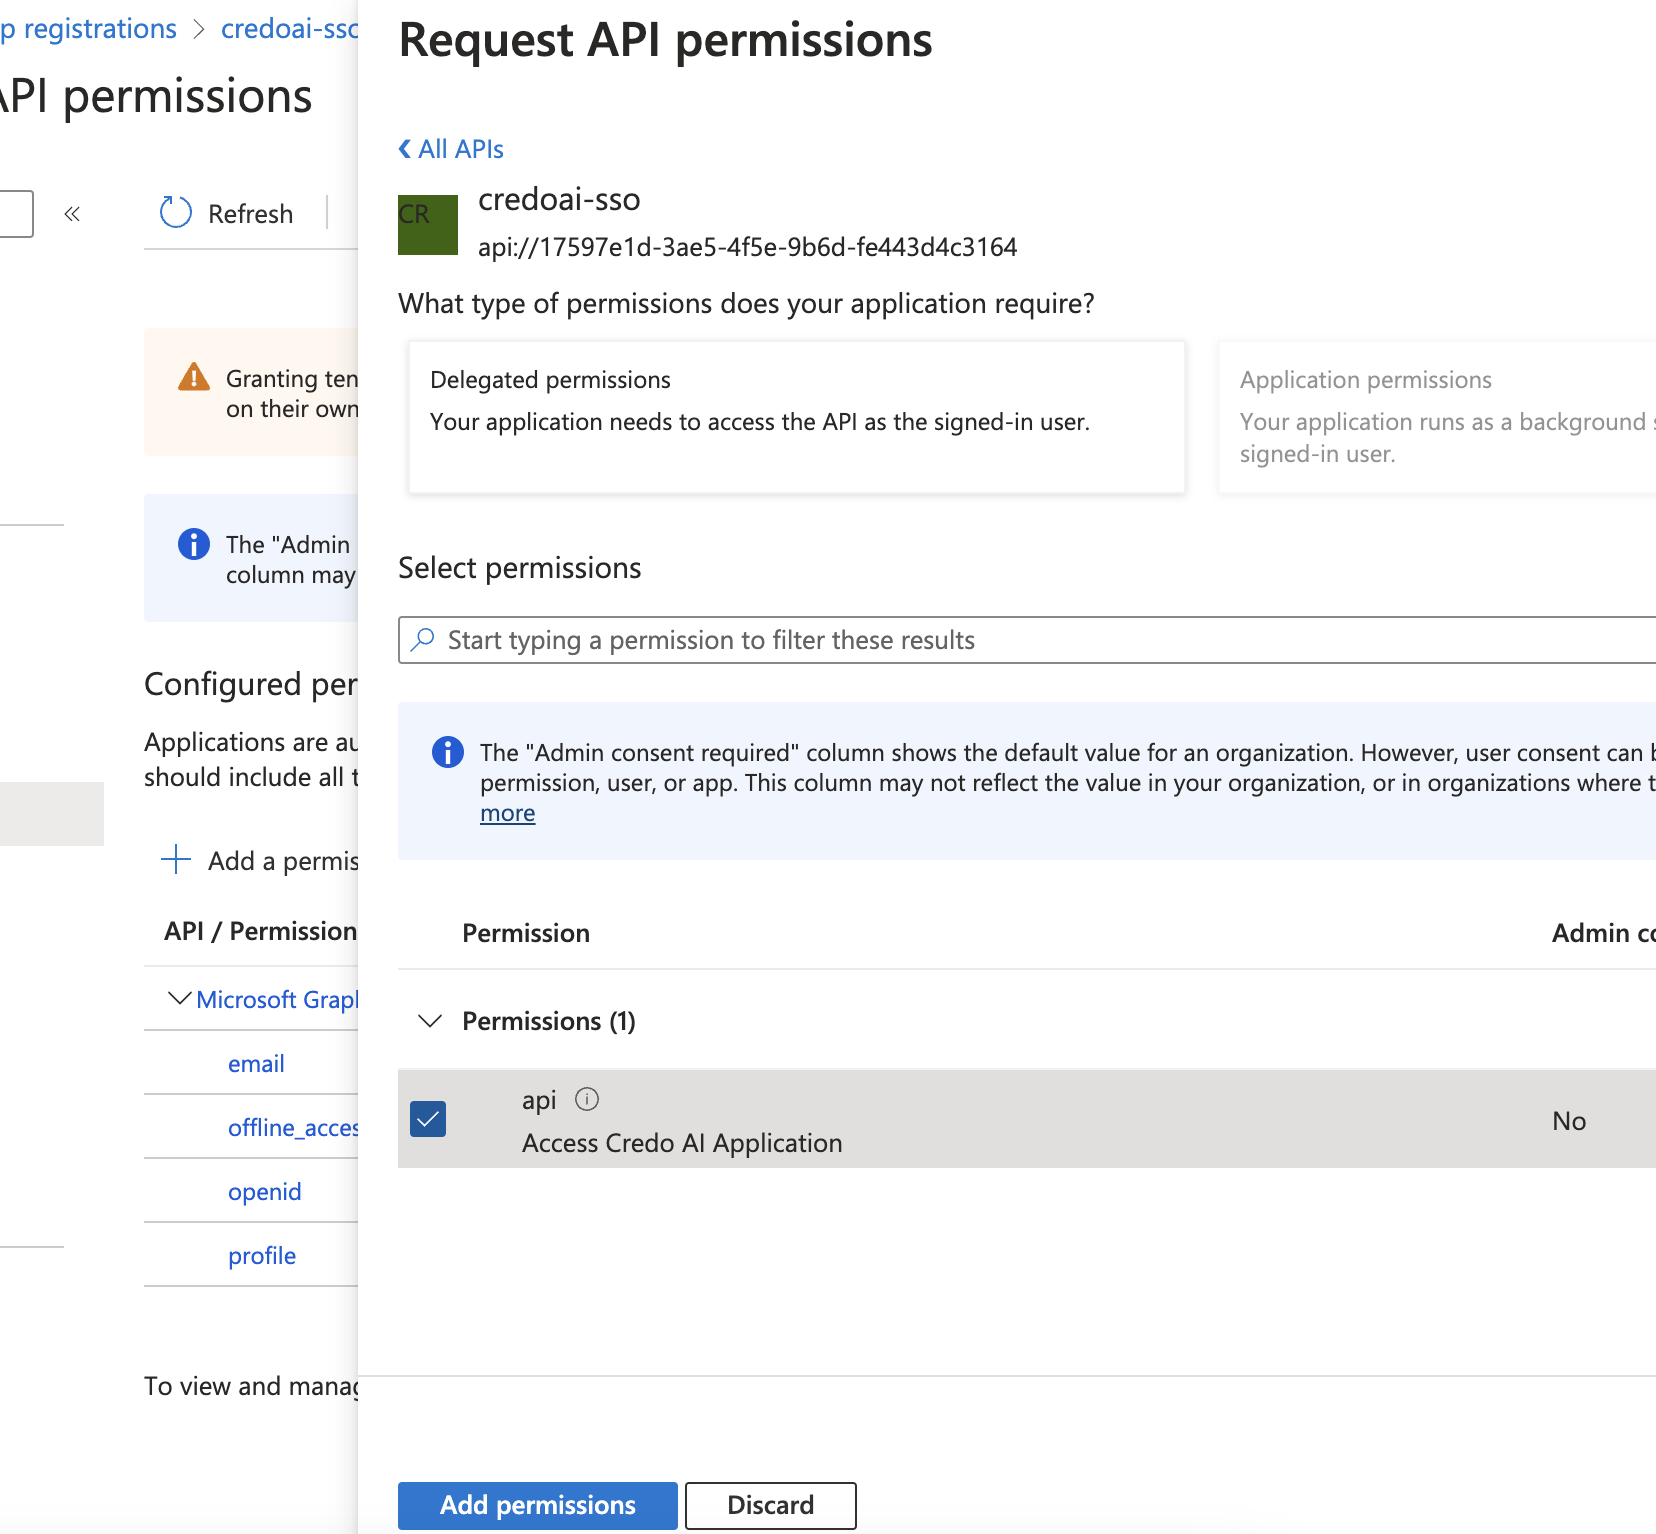
Task: Click the Request API permissions title
Action: pos(666,41)
